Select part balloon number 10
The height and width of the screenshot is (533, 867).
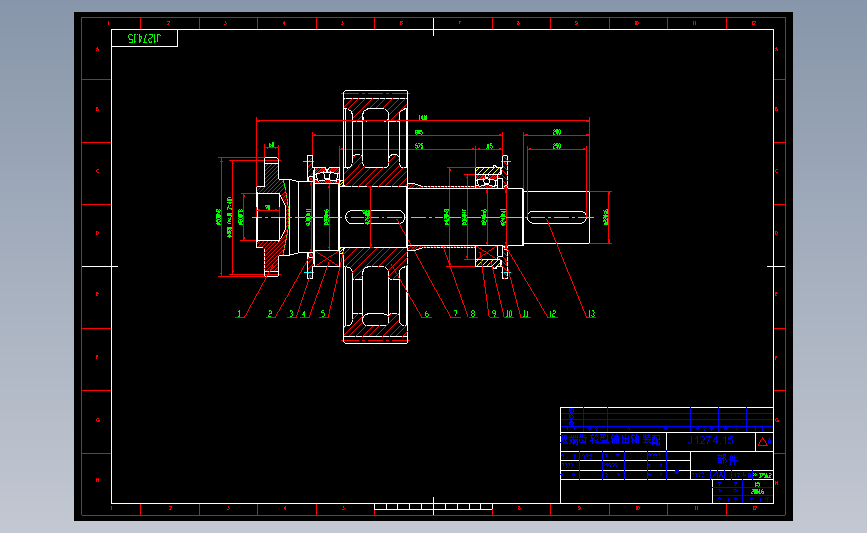[509, 313]
